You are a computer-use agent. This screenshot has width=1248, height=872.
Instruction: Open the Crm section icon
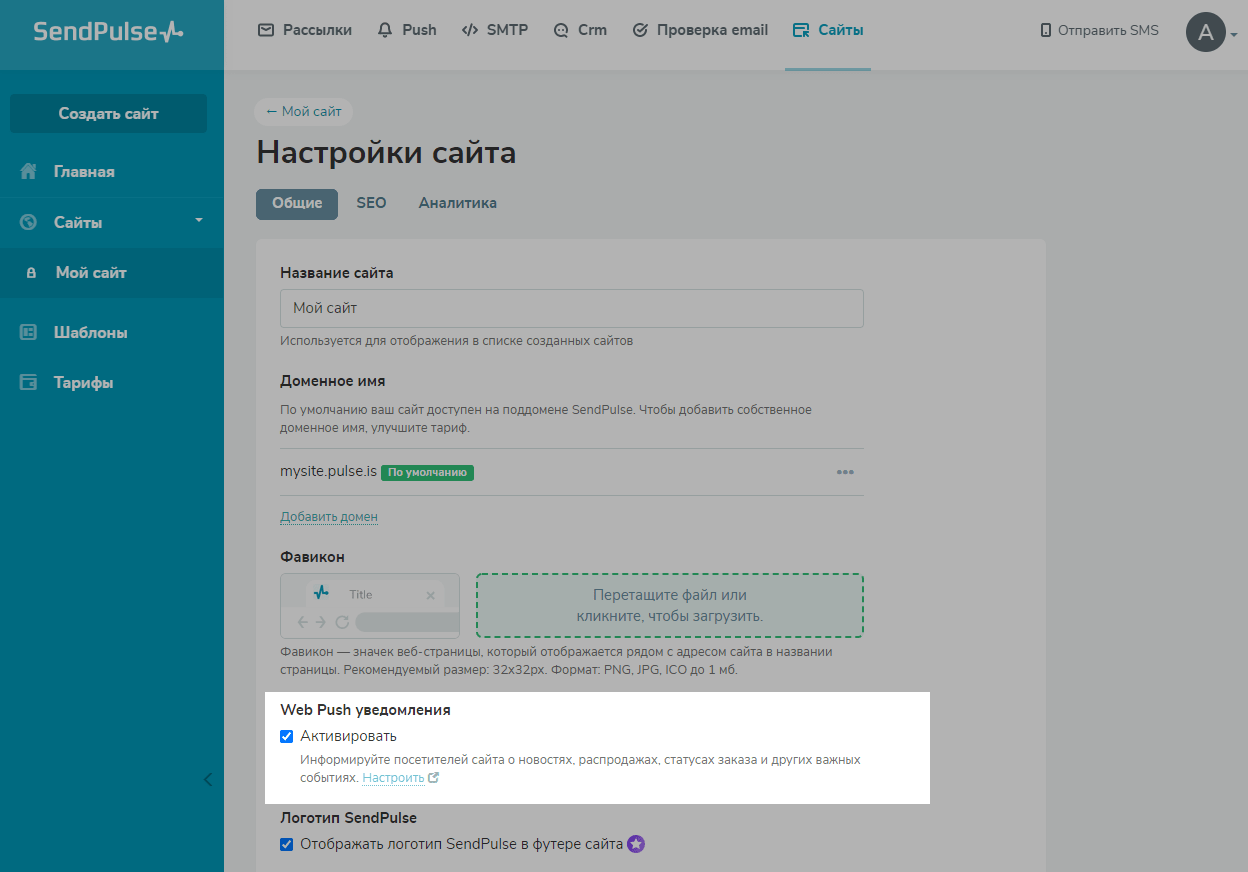559,30
